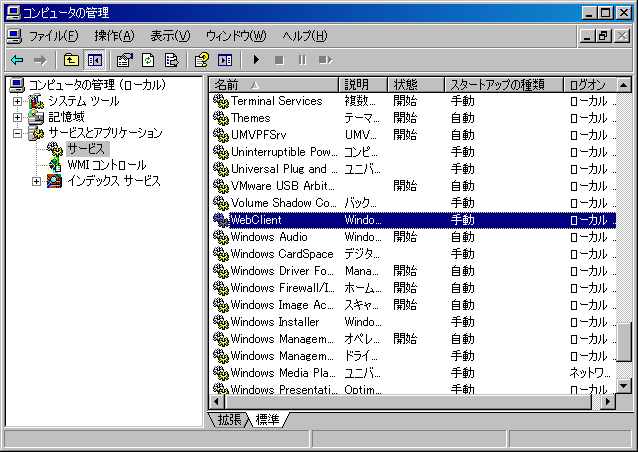The height and width of the screenshot is (452, 638).
Task: Expand the インデックス サービス tree node
Action: [x=37, y=181]
